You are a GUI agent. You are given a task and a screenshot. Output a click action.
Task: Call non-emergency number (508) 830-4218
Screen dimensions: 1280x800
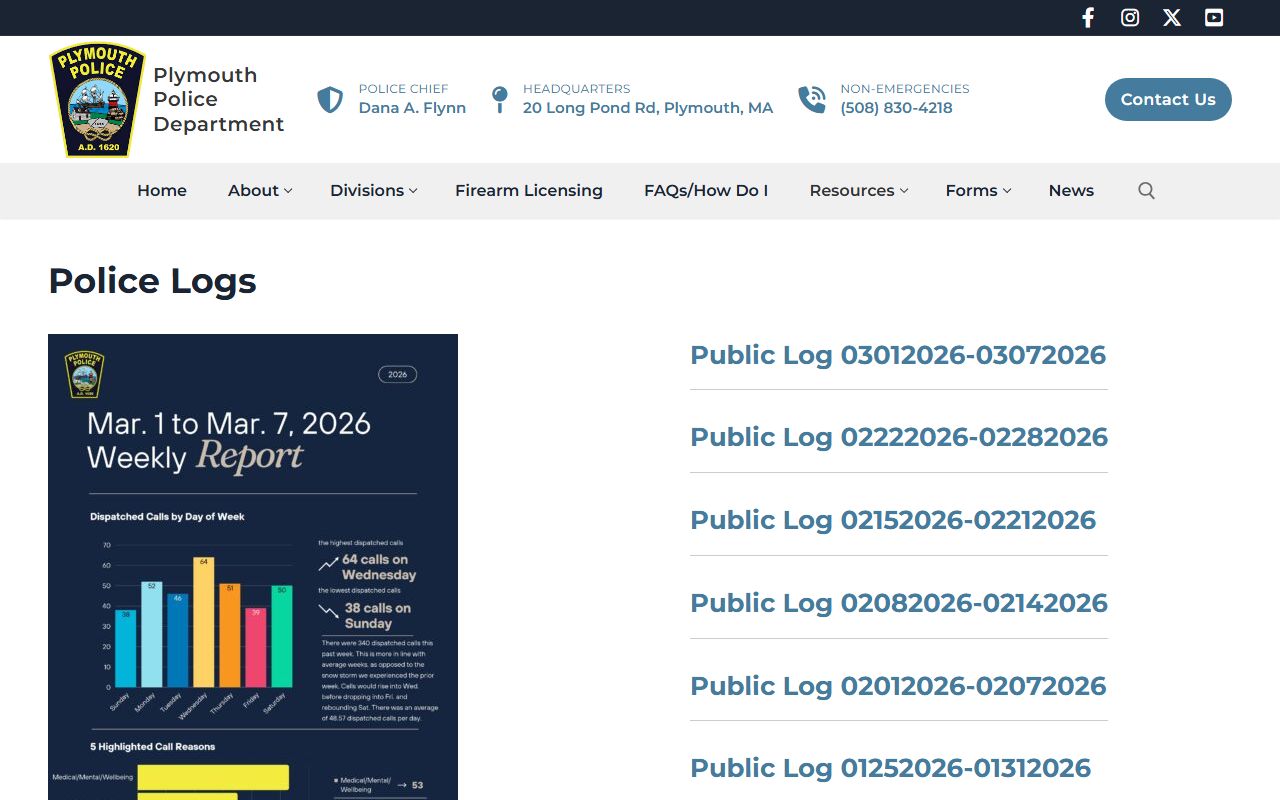(896, 108)
